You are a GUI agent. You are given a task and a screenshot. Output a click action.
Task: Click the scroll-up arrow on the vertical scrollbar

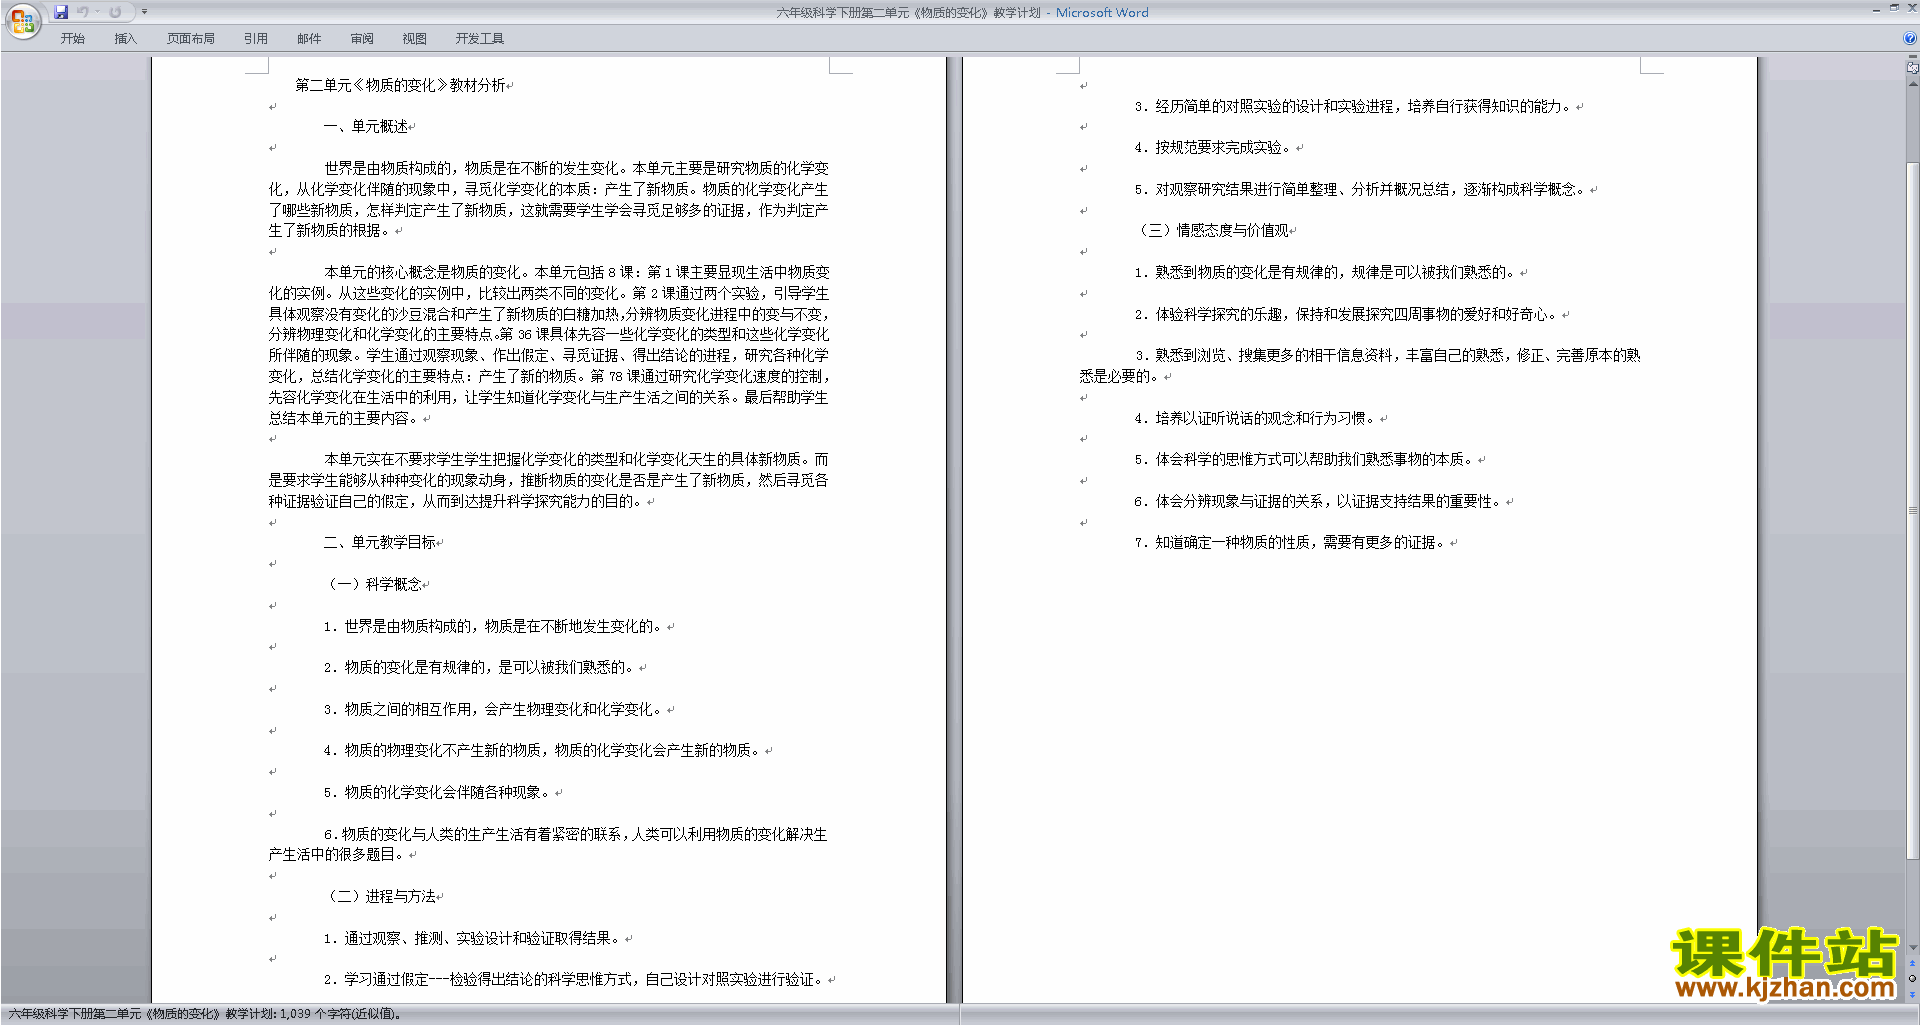click(x=1913, y=84)
